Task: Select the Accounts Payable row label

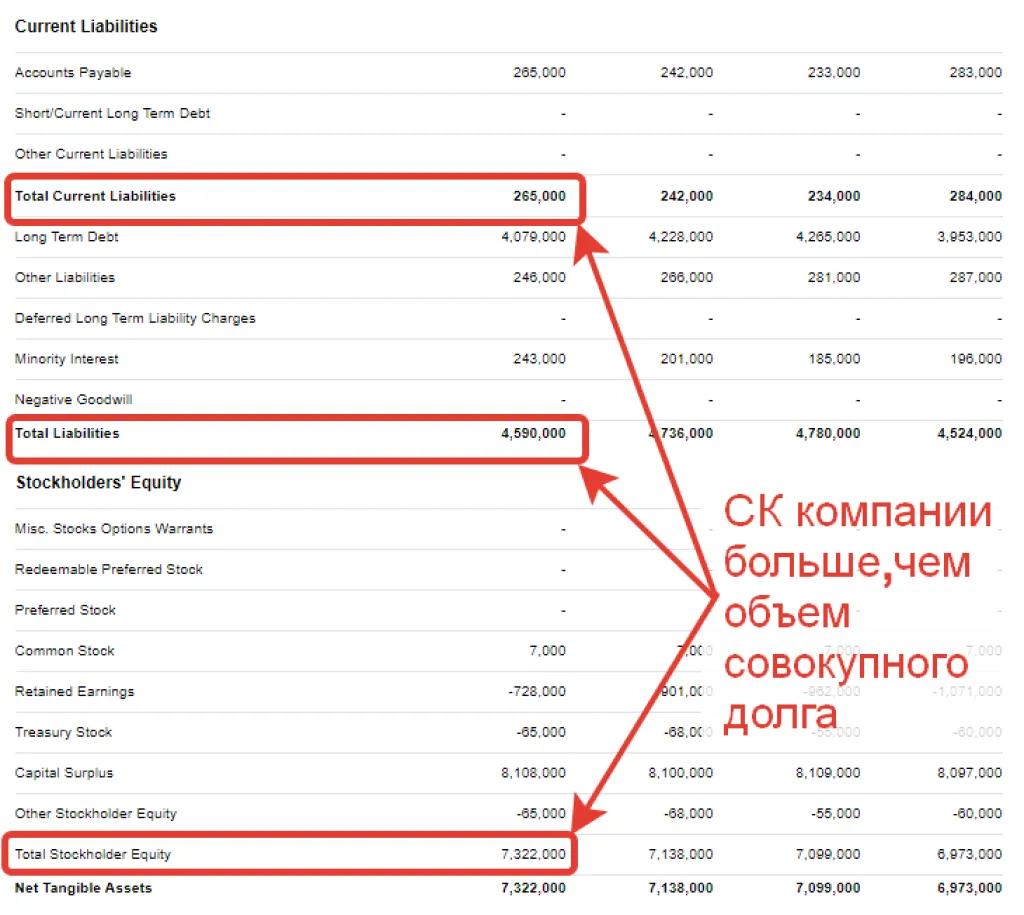Action: tap(73, 73)
